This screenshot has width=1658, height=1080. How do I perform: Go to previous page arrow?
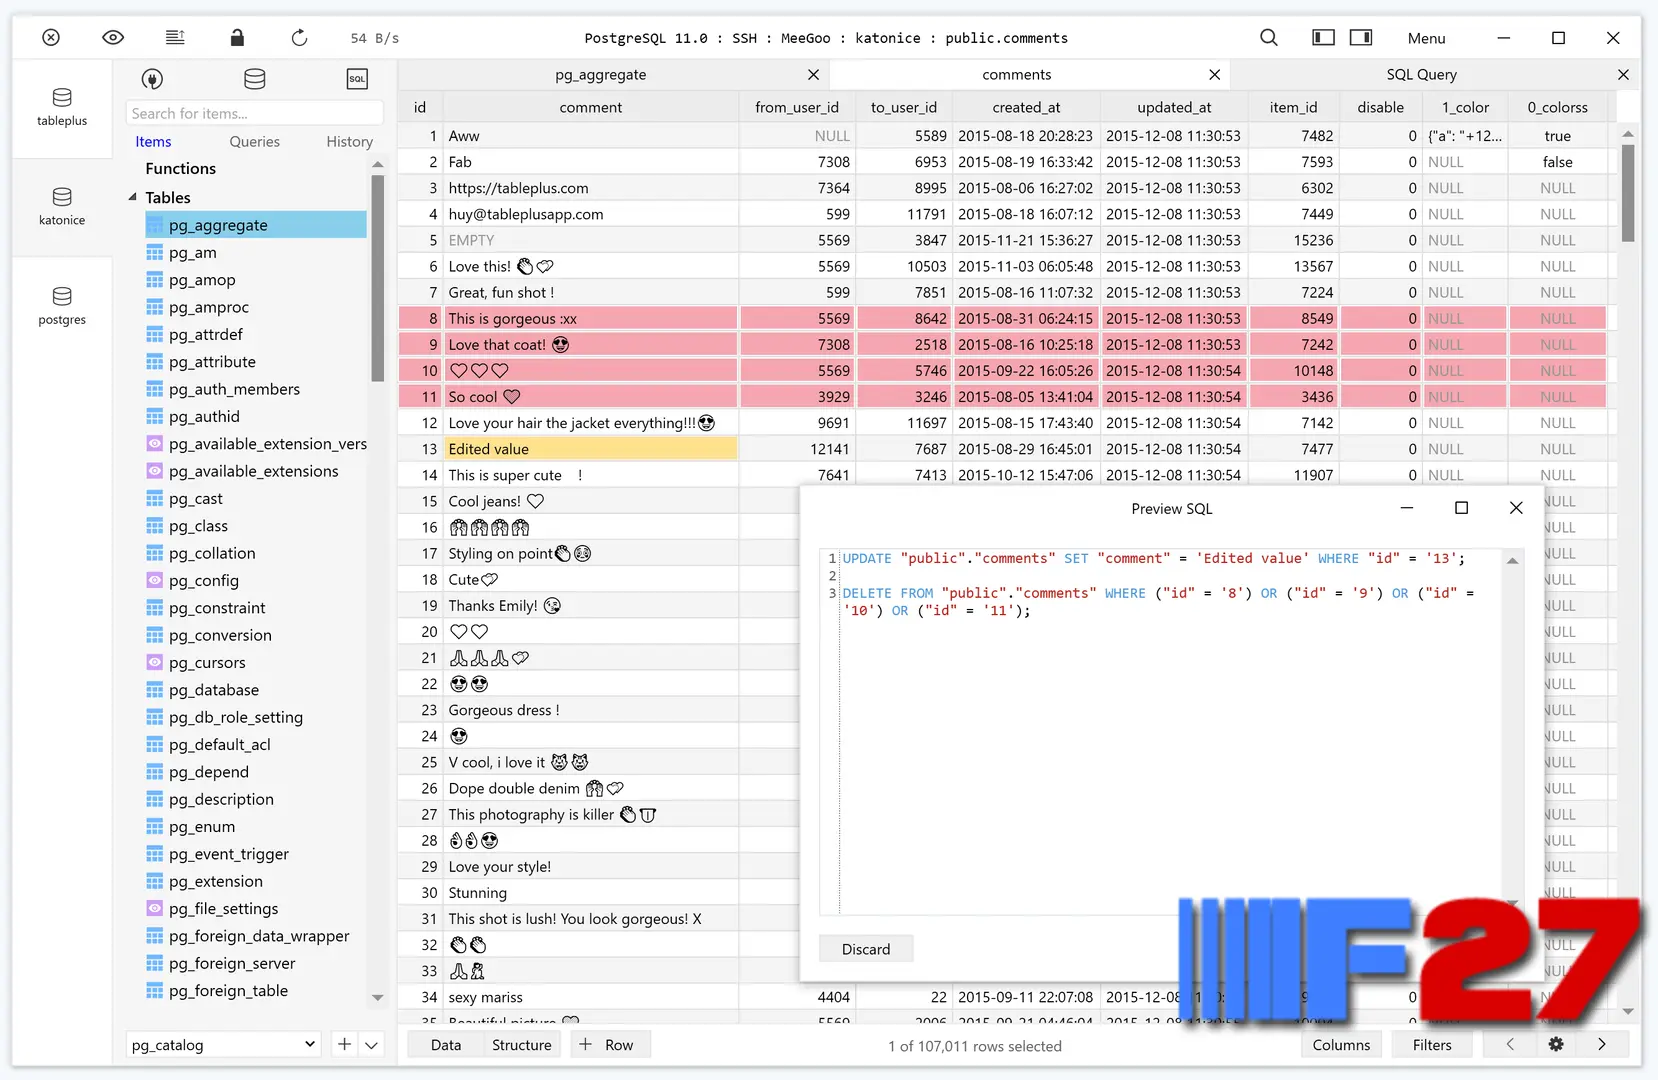[x=1510, y=1044]
